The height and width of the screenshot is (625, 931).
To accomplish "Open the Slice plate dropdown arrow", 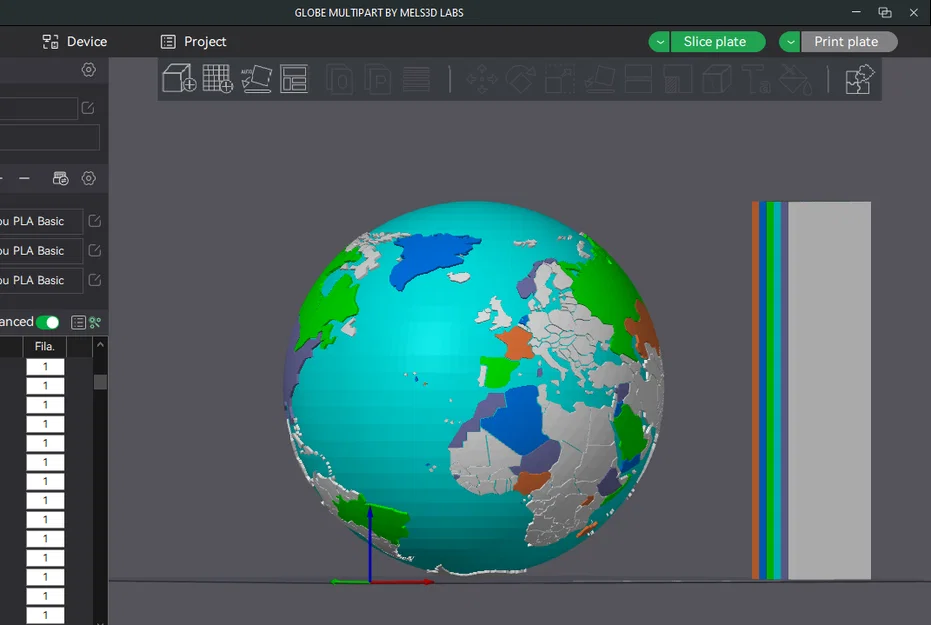I will coord(660,42).
